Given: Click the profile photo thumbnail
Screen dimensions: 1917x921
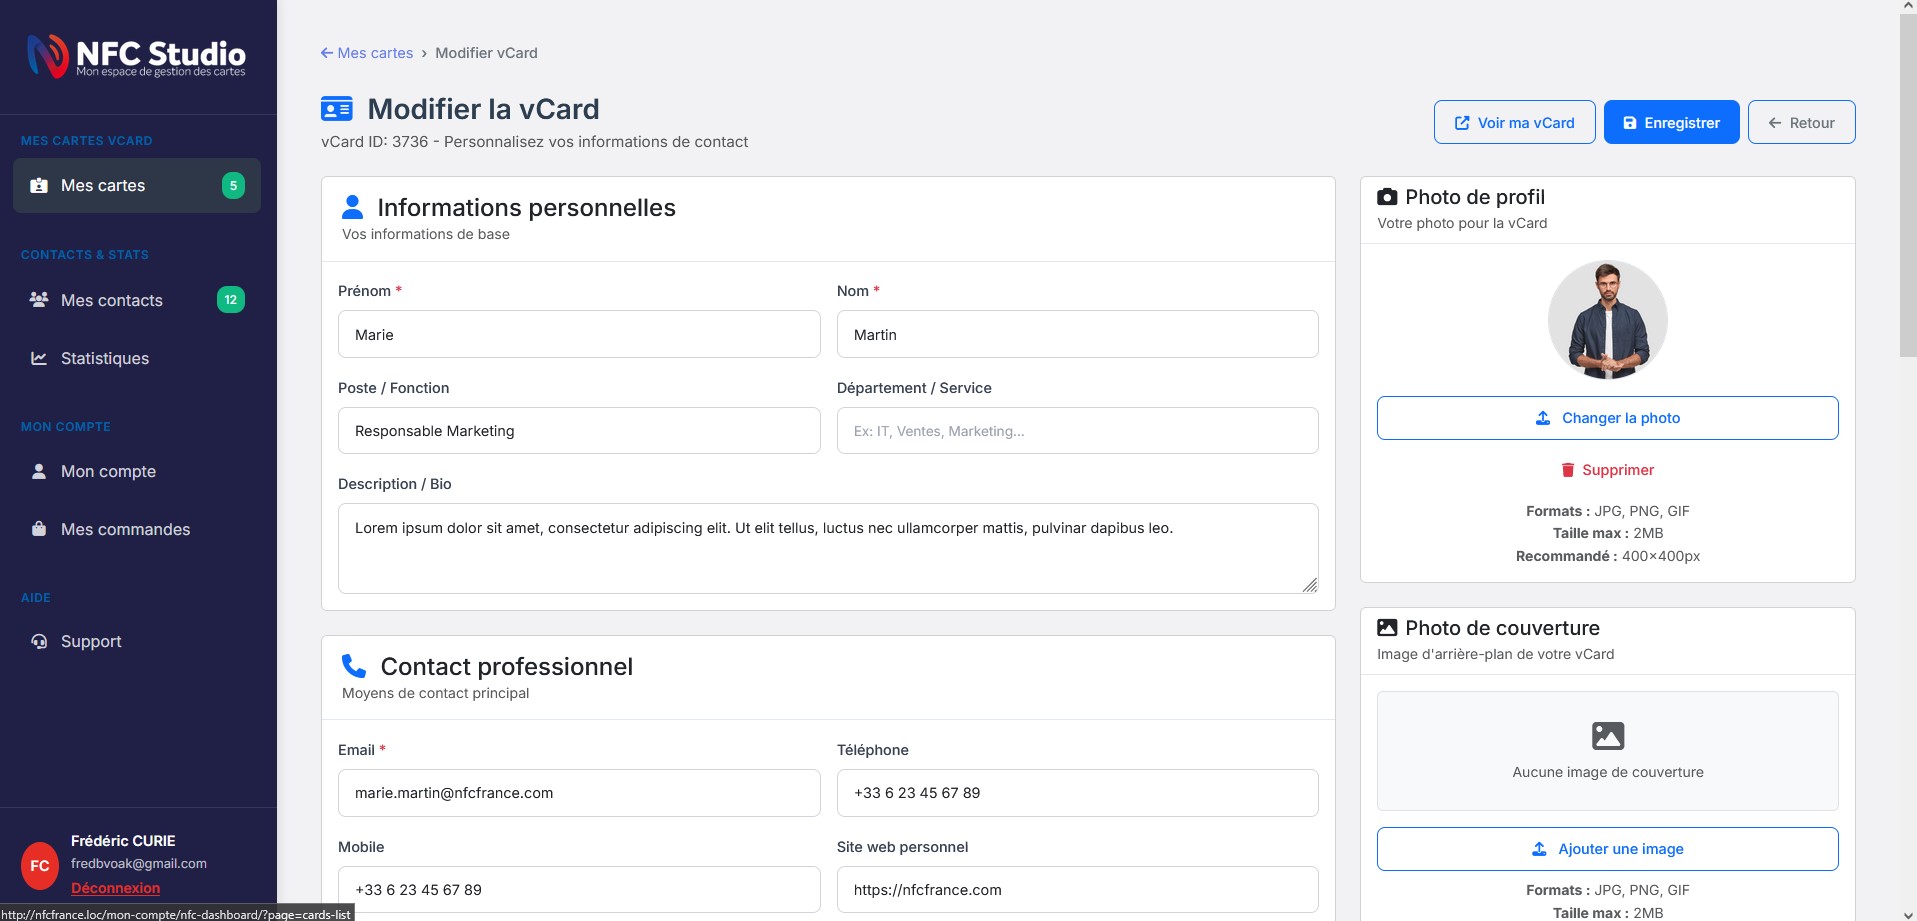Looking at the screenshot, I should pyautogui.click(x=1607, y=320).
